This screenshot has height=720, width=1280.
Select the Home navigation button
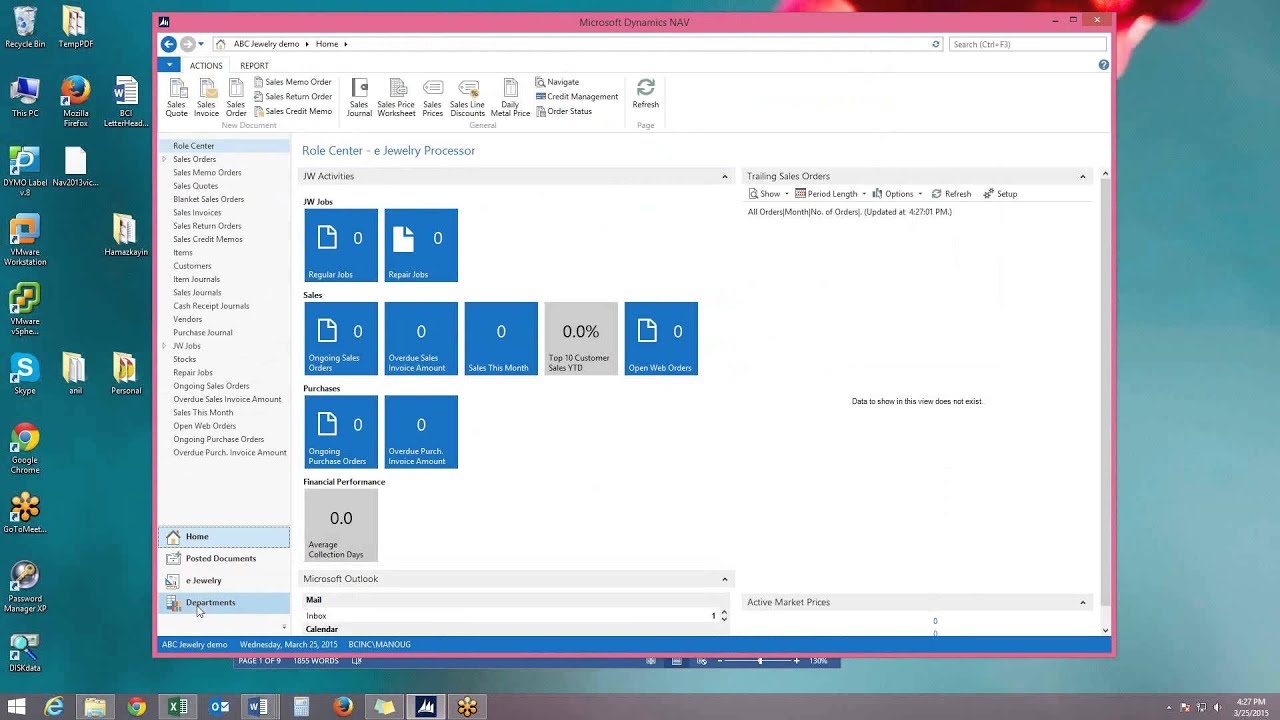click(x=224, y=537)
